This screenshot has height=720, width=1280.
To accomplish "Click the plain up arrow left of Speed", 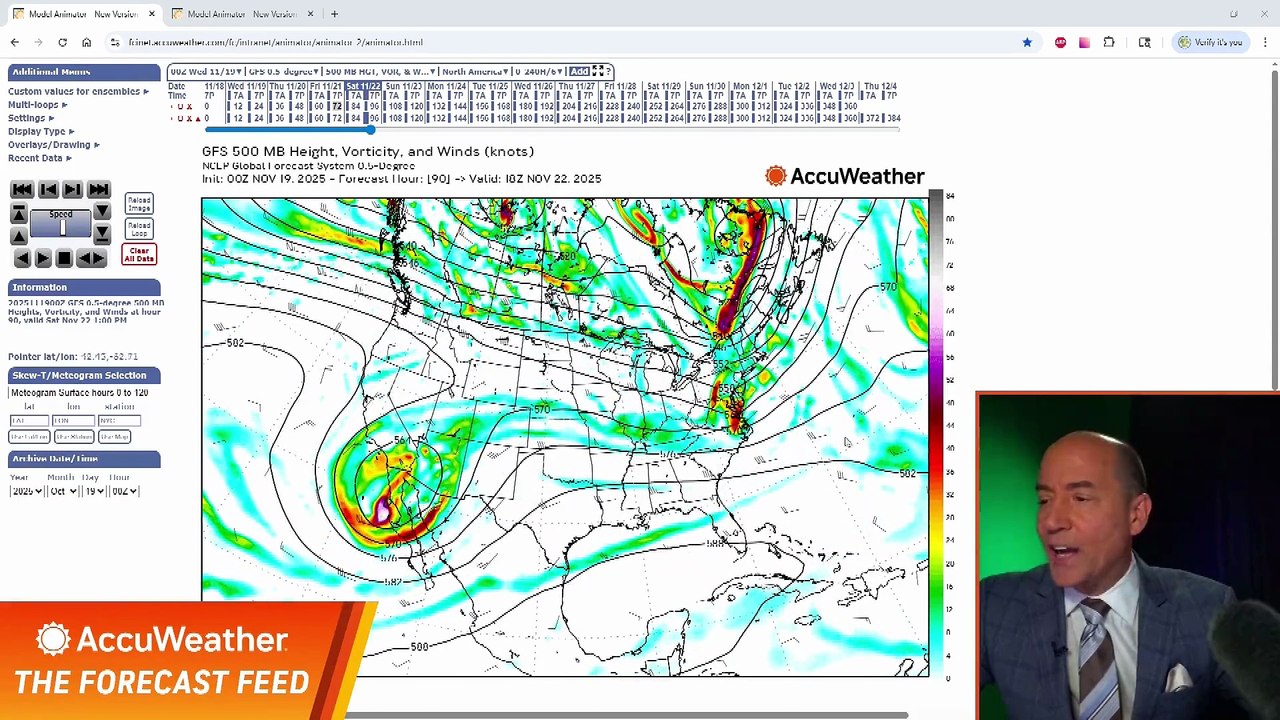I will [x=19, y=235].
